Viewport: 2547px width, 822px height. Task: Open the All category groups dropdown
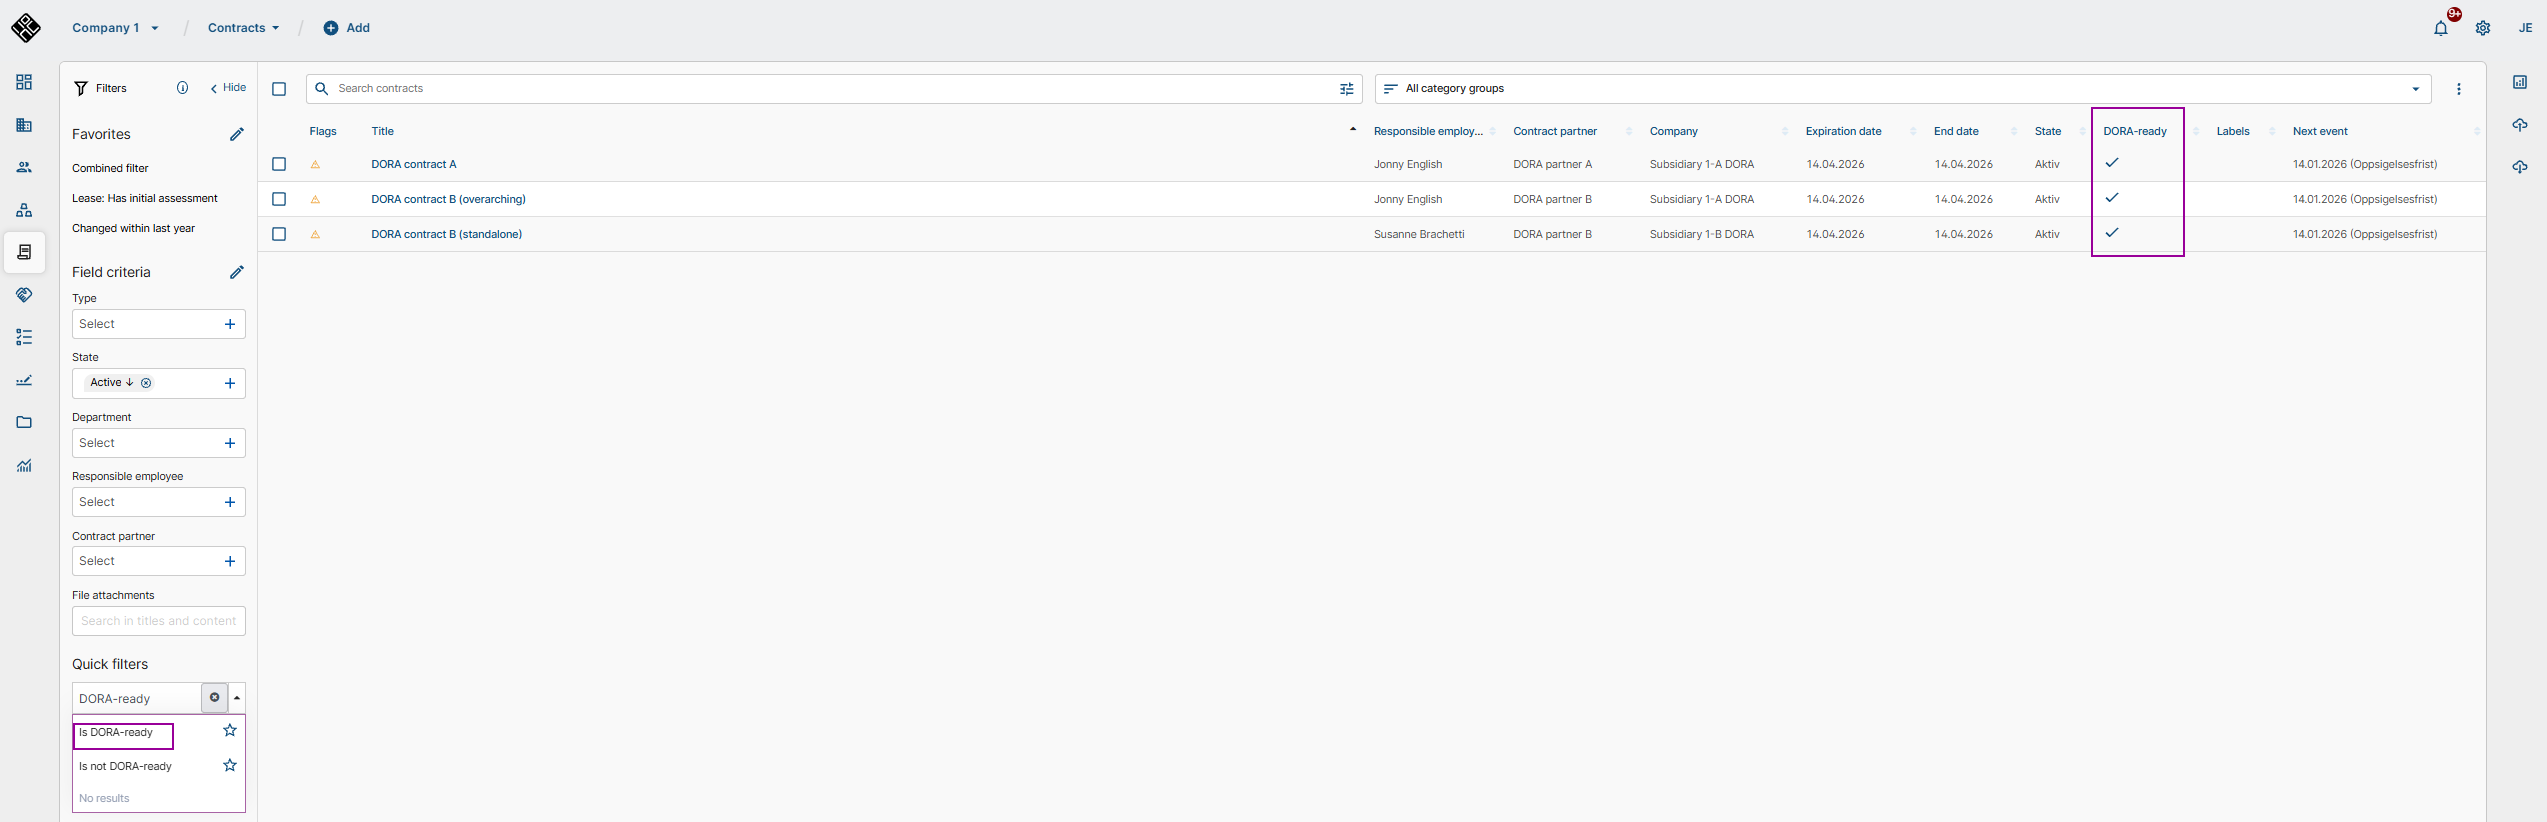[1902, 89]
